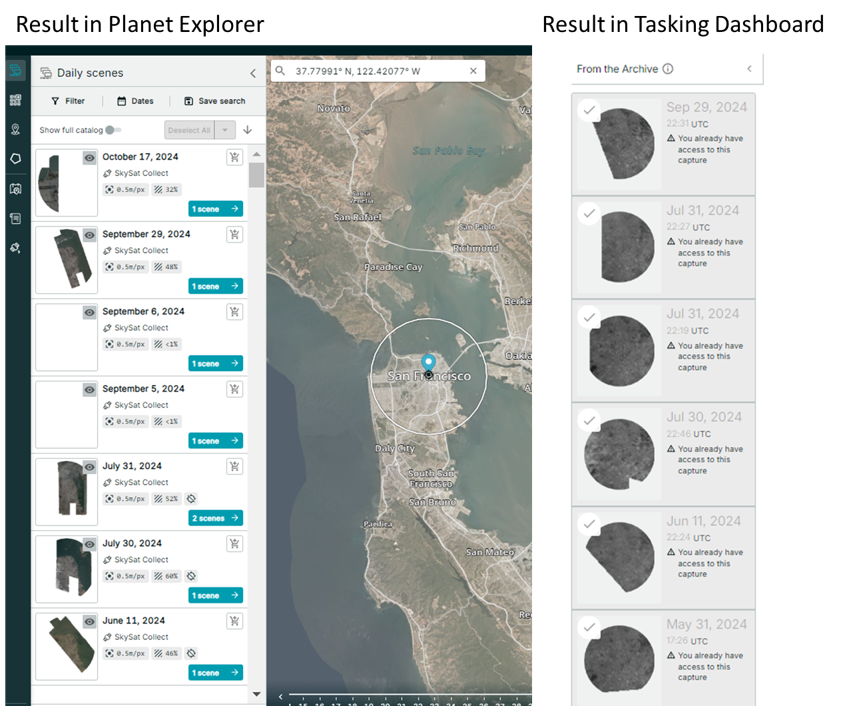Uncheck the Jul 31 22:27 UTC archive capture

point(589,213)
